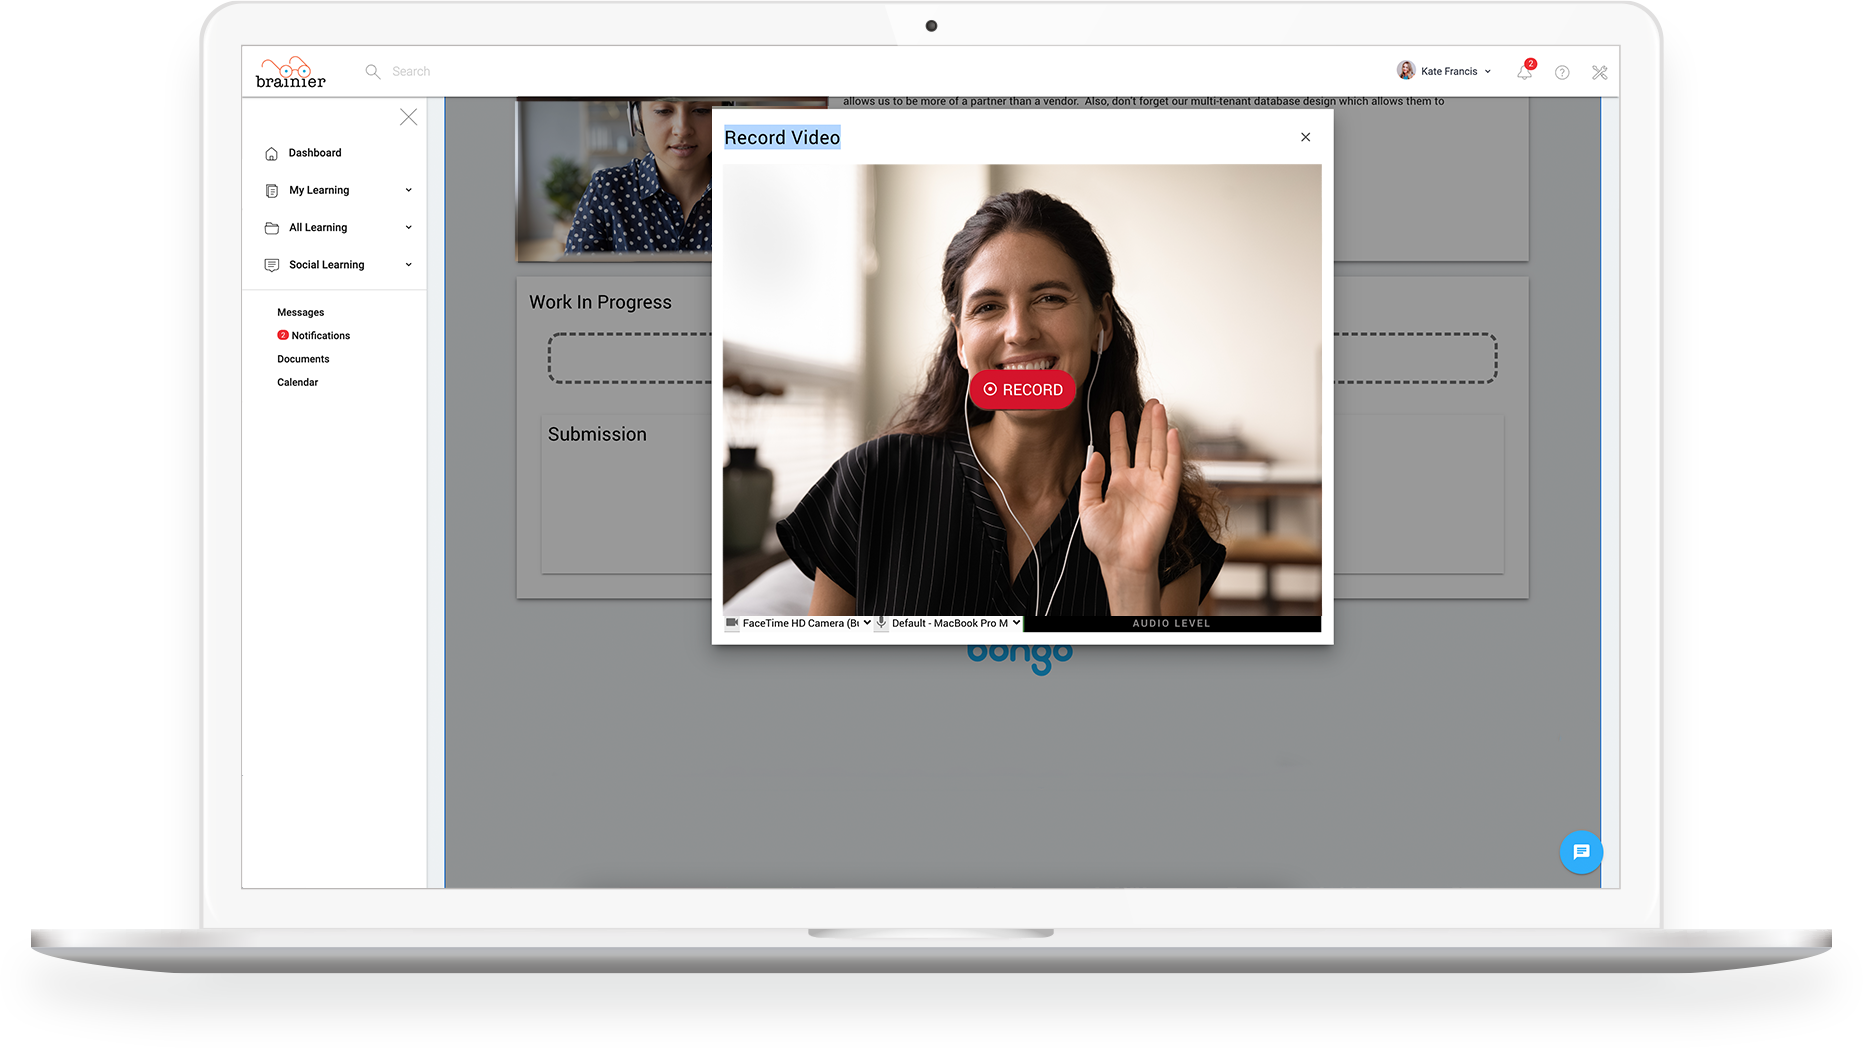This screenshot has height=1048, width=1863.
Task: Click Kate Francis profile avatar
Action: pos(1406,70)
